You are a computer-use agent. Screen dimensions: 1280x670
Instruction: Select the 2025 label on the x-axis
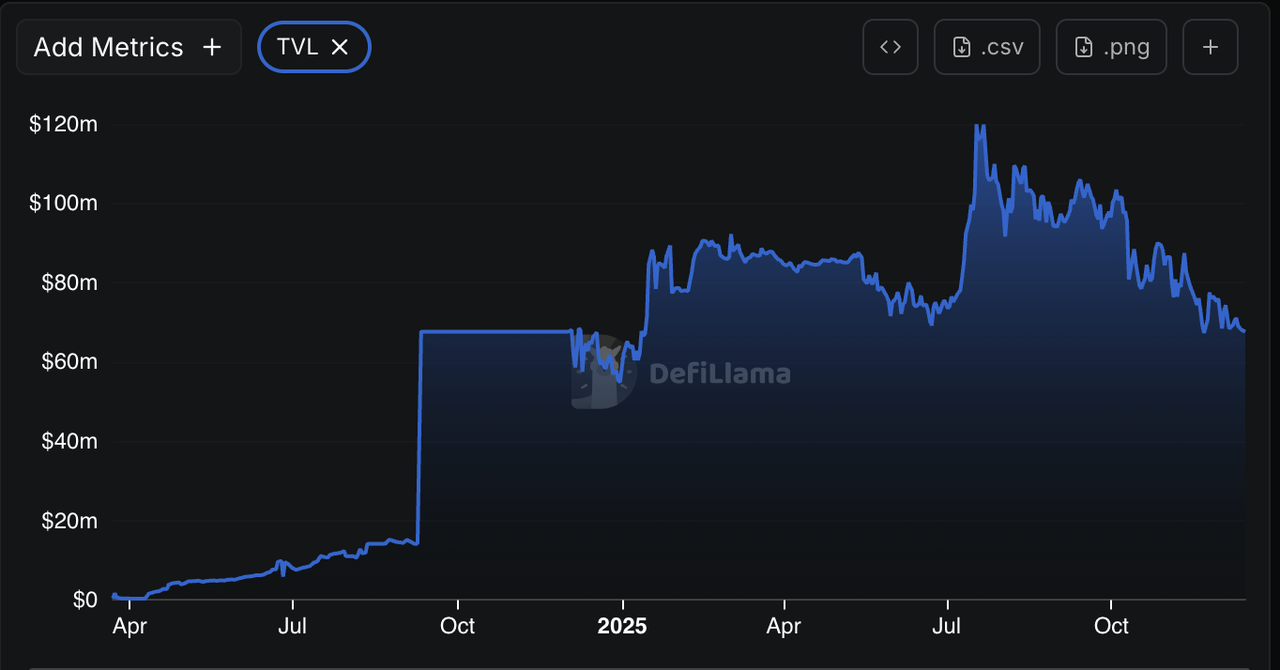(622, 626)
